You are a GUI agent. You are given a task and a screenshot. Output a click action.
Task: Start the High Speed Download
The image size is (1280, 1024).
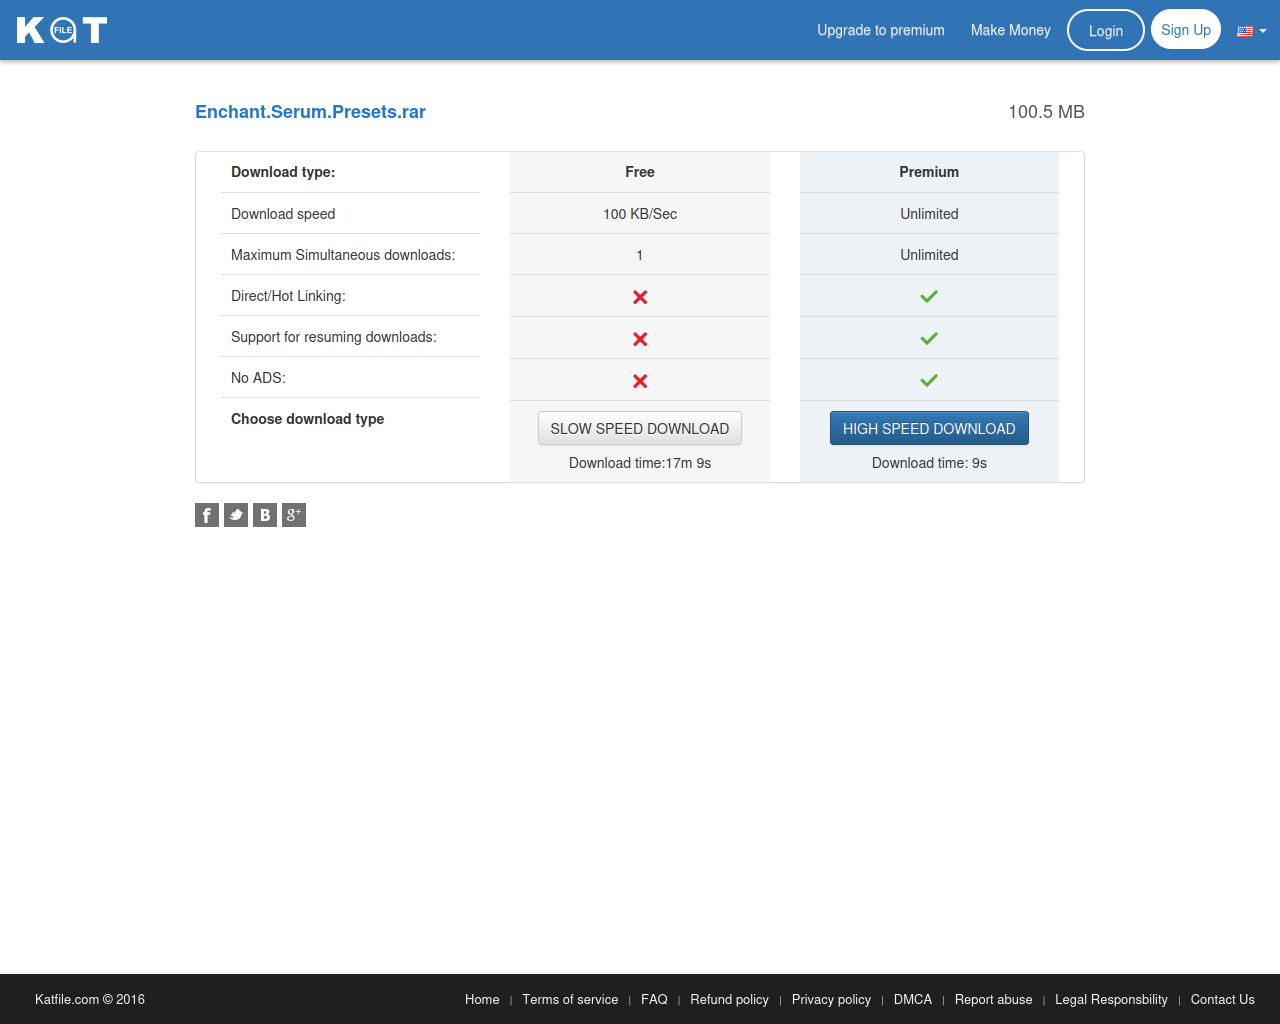[928, 429]
